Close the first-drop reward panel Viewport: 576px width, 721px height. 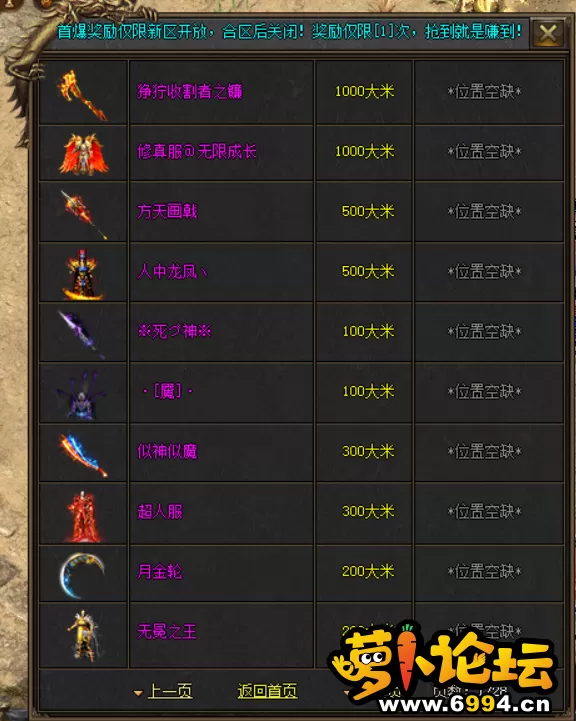547,34
